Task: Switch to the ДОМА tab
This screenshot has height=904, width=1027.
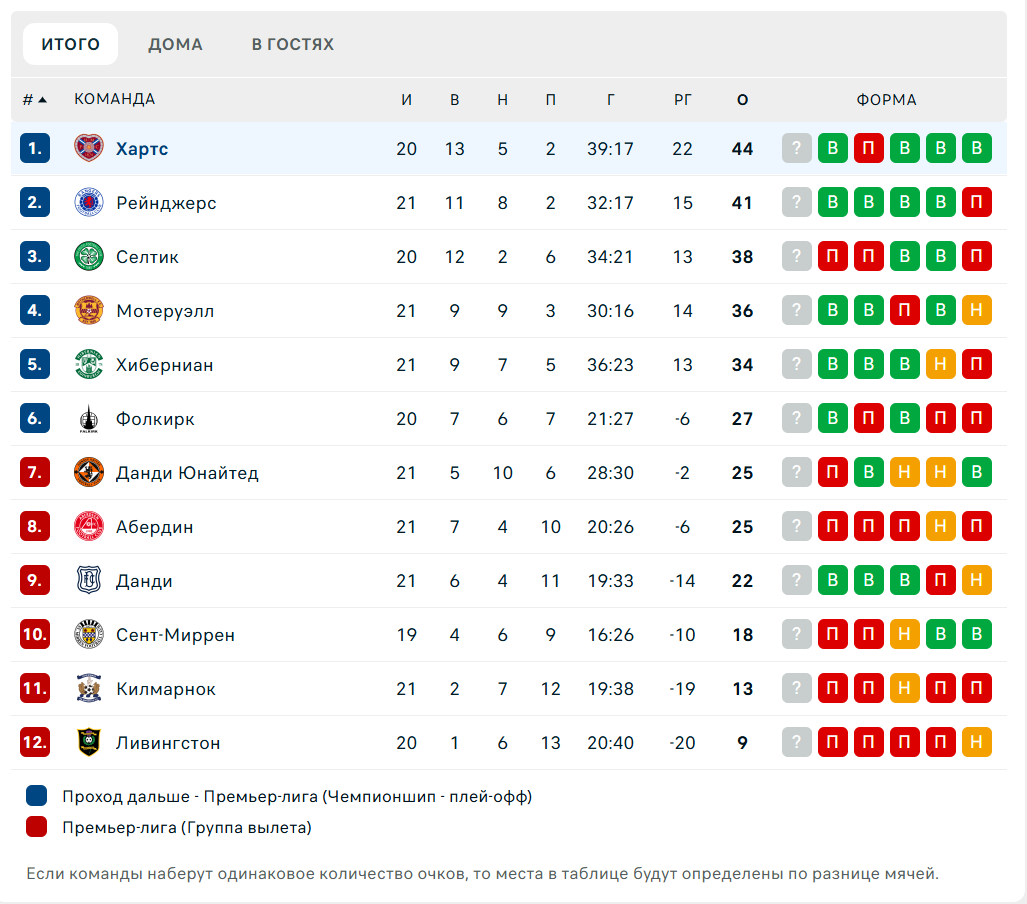Action: pyautogui.click(x=175, y=44)
